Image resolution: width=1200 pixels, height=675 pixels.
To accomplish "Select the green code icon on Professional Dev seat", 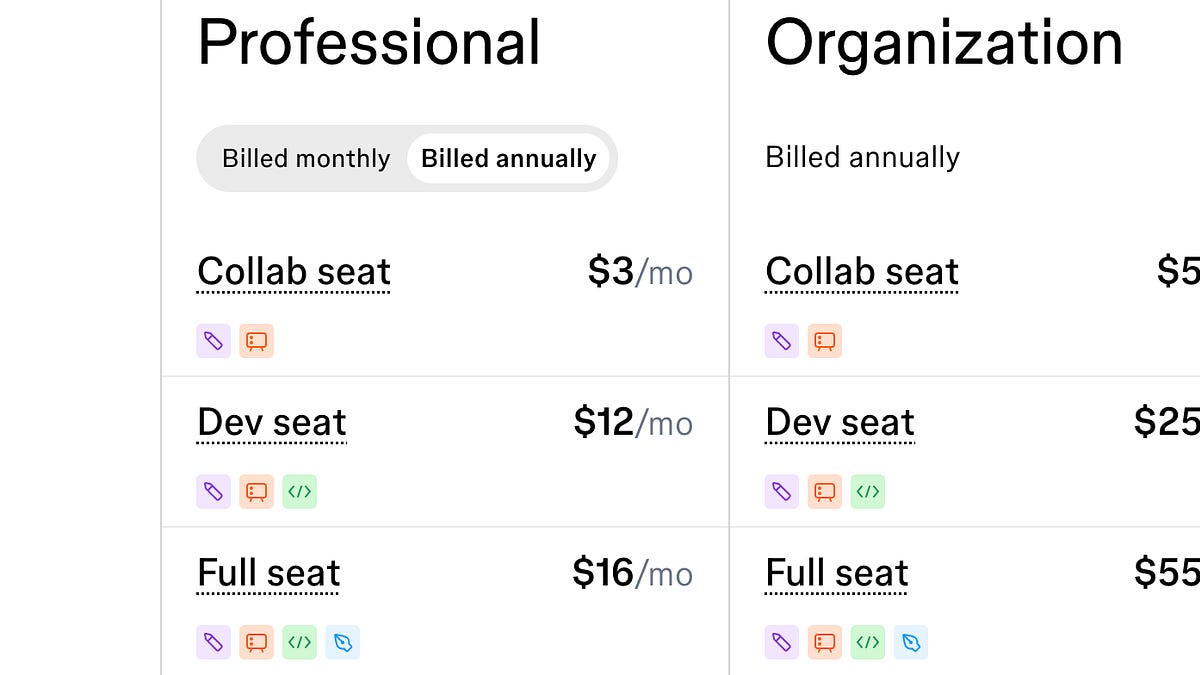I will click(299, 491).
